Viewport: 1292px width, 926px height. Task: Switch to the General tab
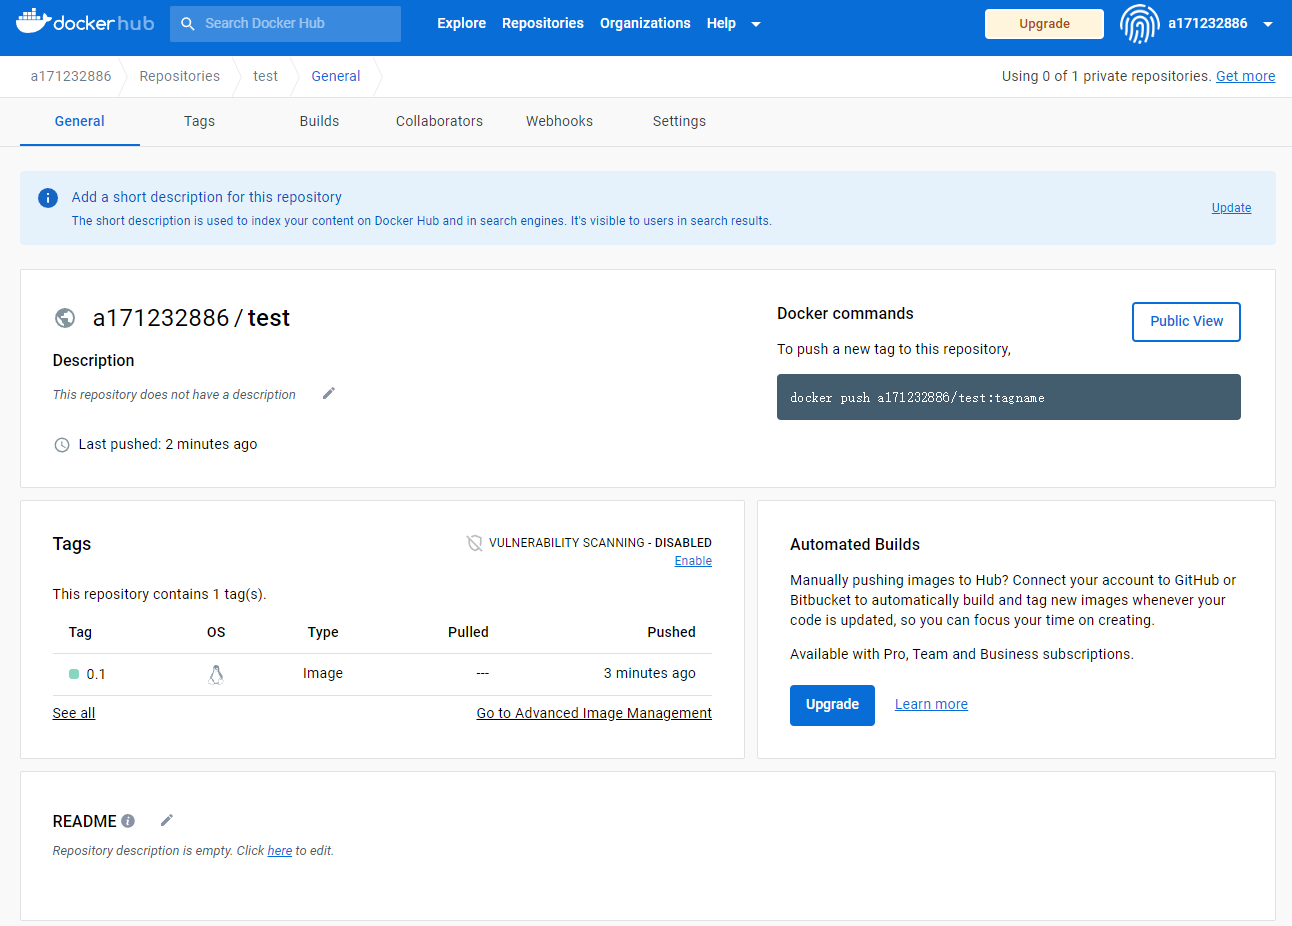pos(80,121)
